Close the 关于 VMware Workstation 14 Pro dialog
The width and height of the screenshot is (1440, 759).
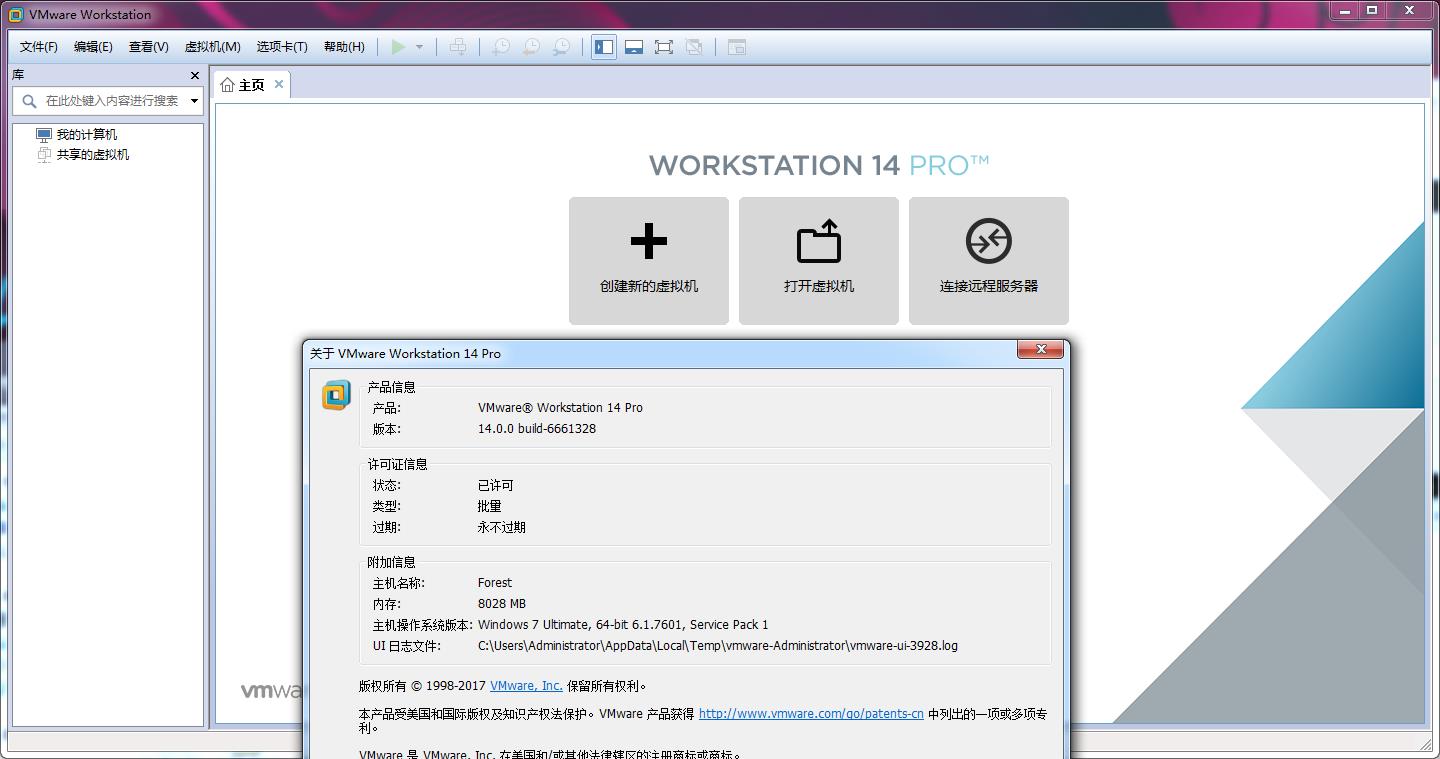[x=1040, y=349]
